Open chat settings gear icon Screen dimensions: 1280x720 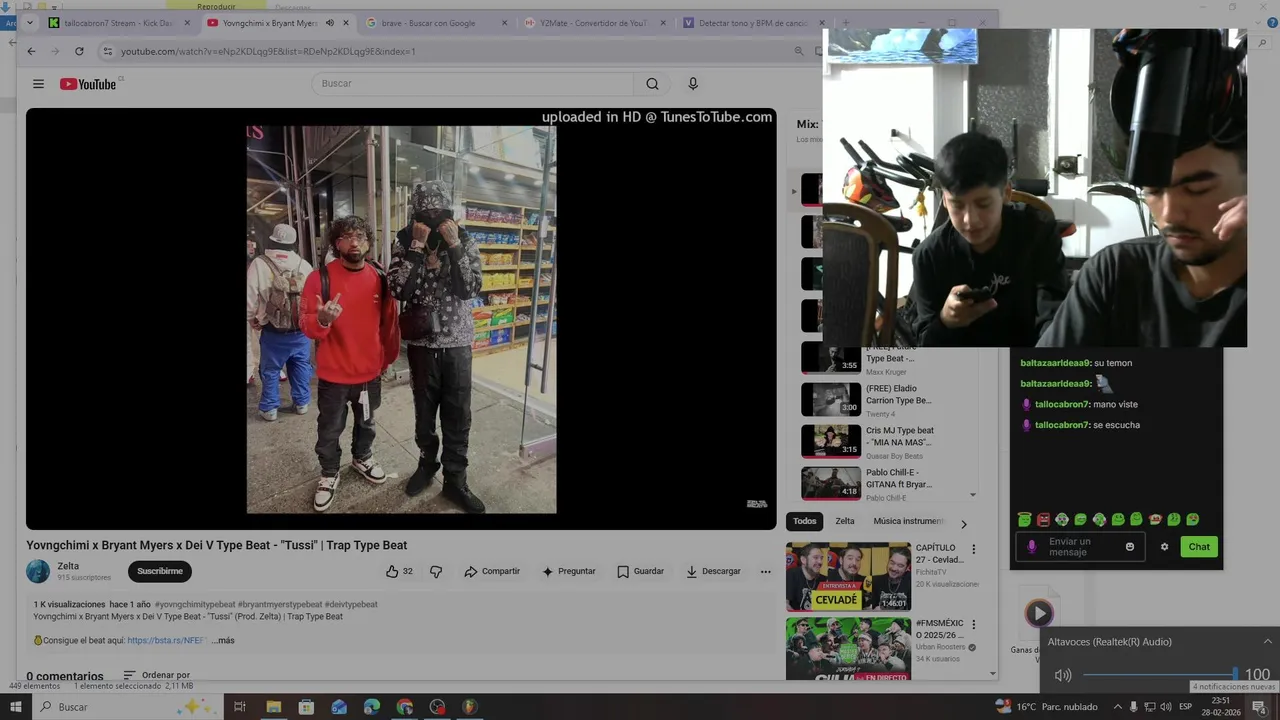pos(1164,547)
